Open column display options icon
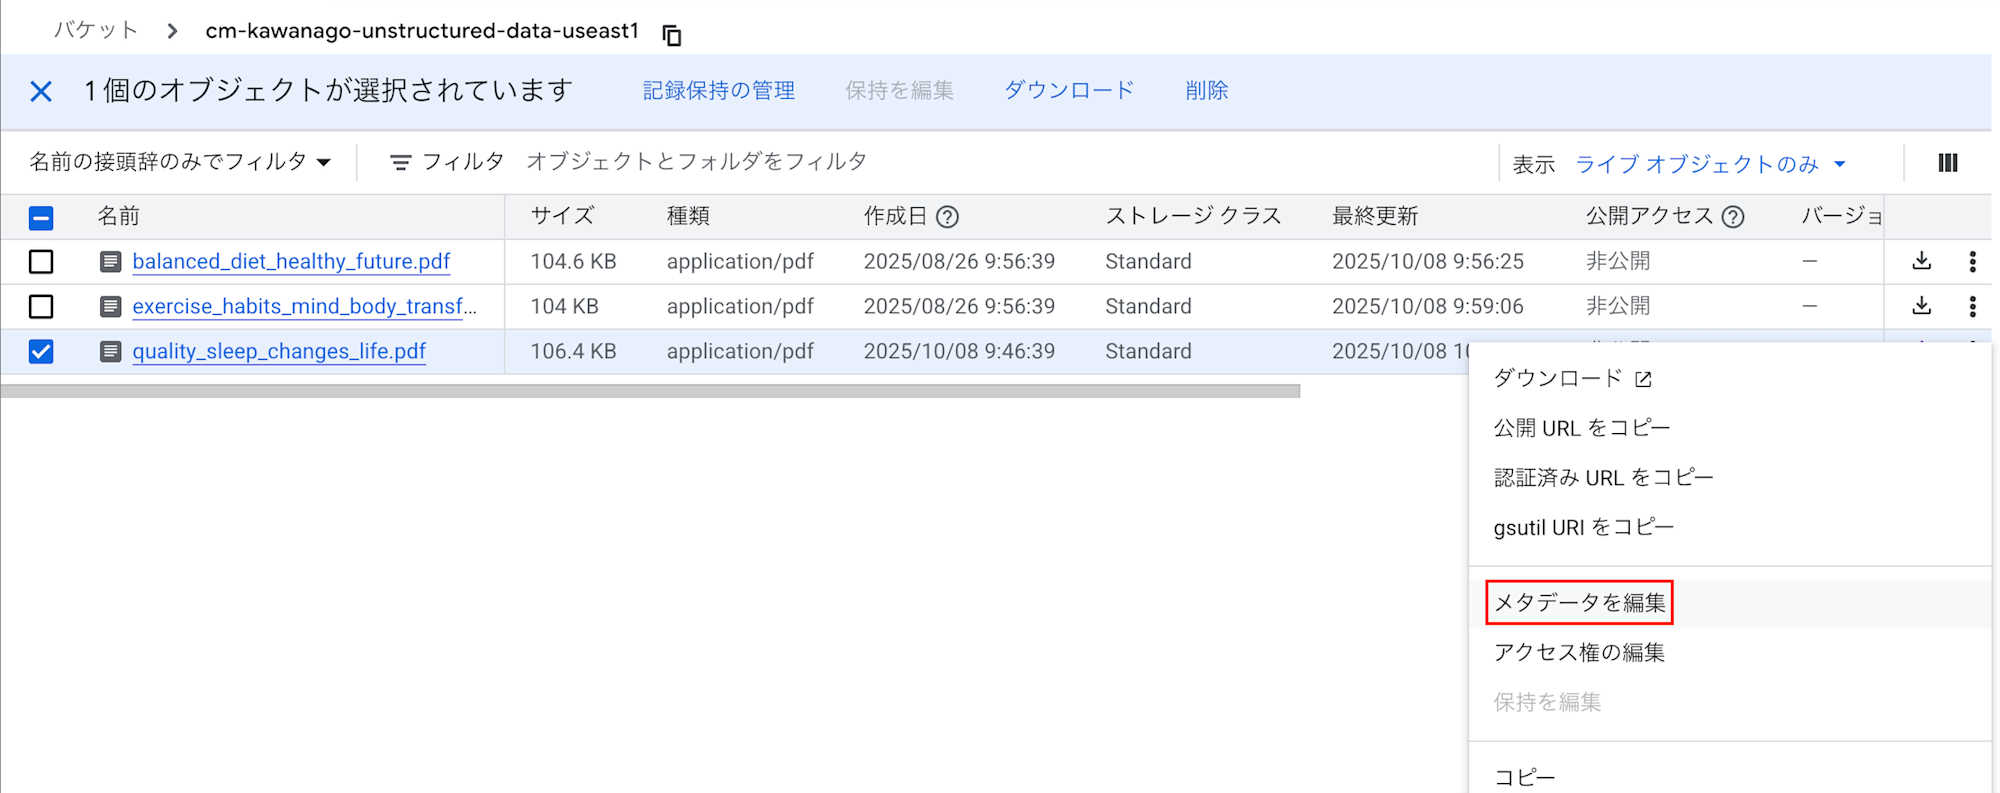Viewport: 2000px width, 793px height. [1947, 163]
